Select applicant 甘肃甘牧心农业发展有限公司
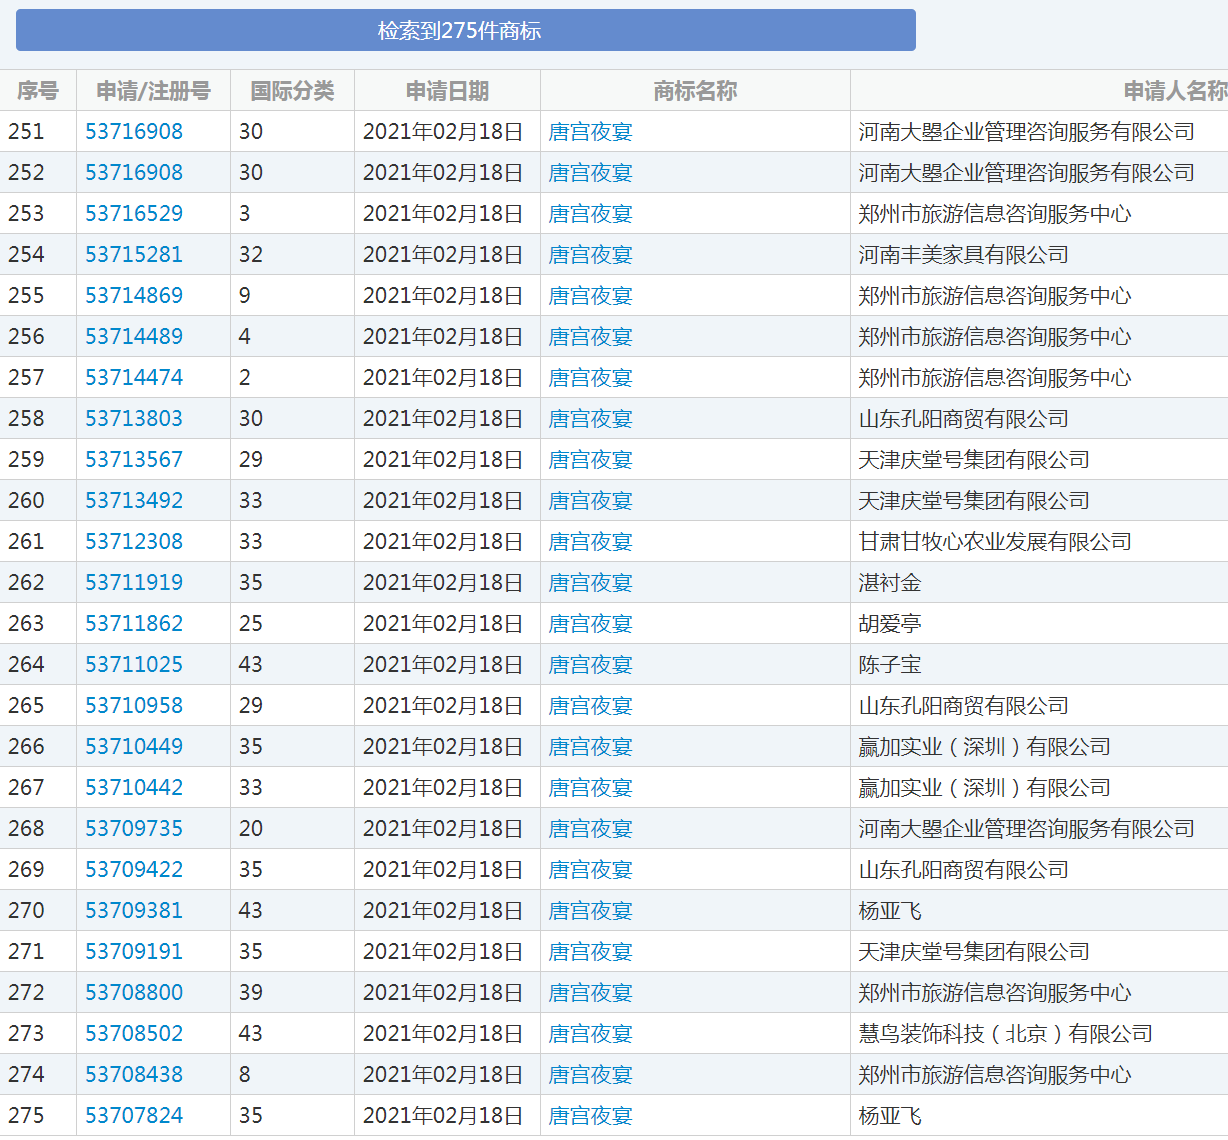The width and height of the screenshot is (1228, 1140). point(995,541)
